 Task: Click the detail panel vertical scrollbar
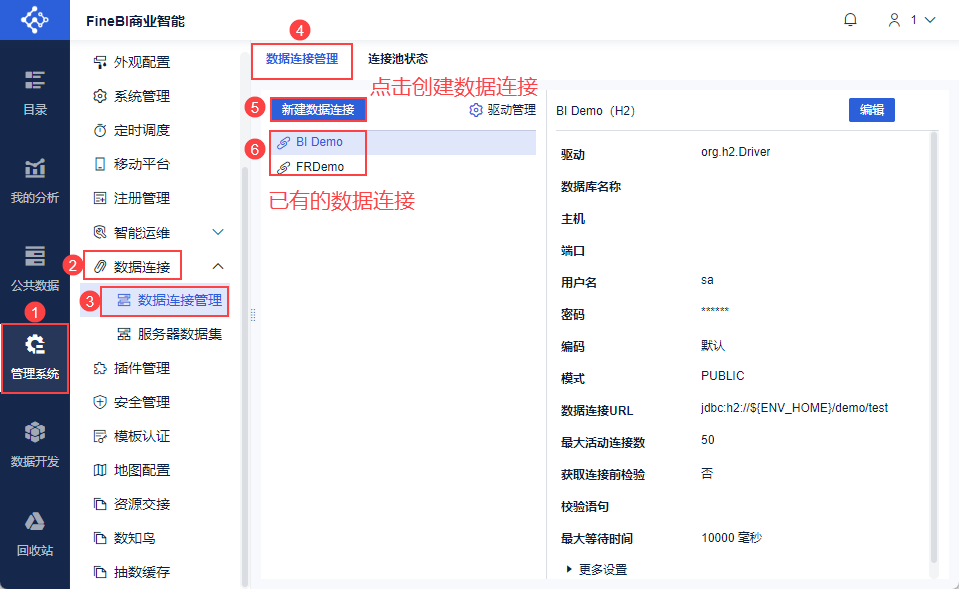[x=933, y=347]
